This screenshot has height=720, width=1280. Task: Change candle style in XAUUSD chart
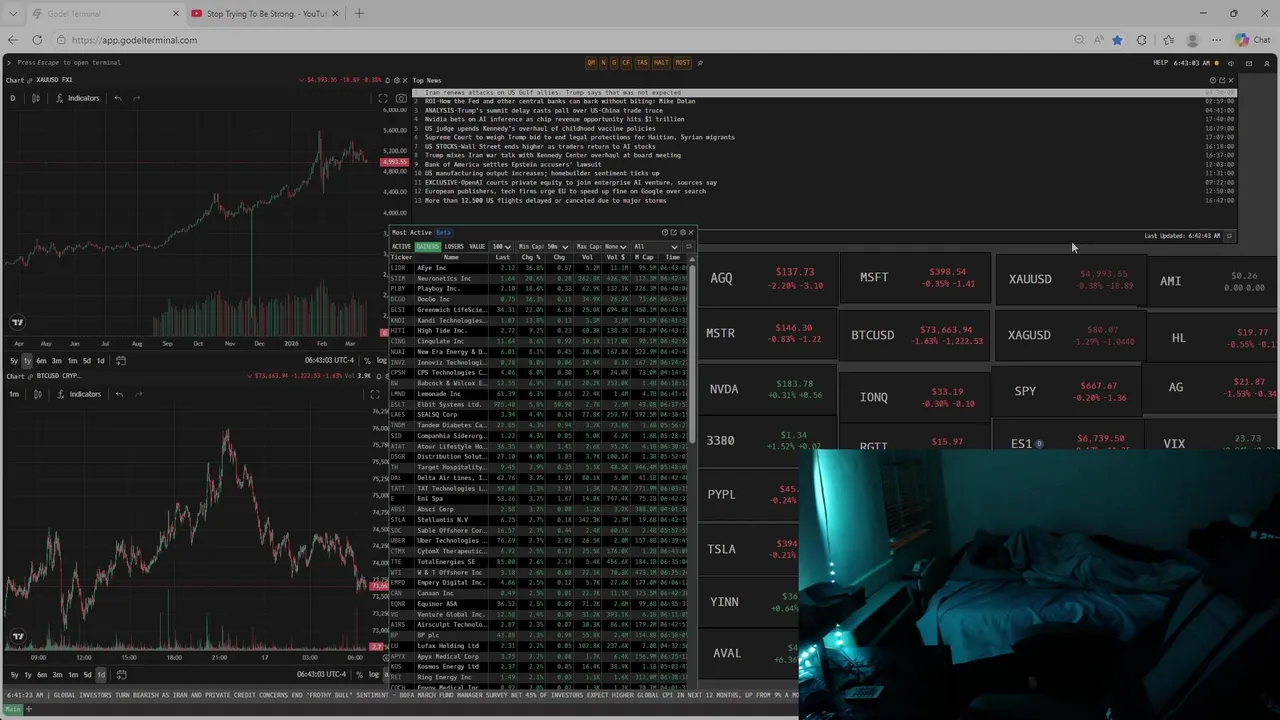tap(35, 98)
